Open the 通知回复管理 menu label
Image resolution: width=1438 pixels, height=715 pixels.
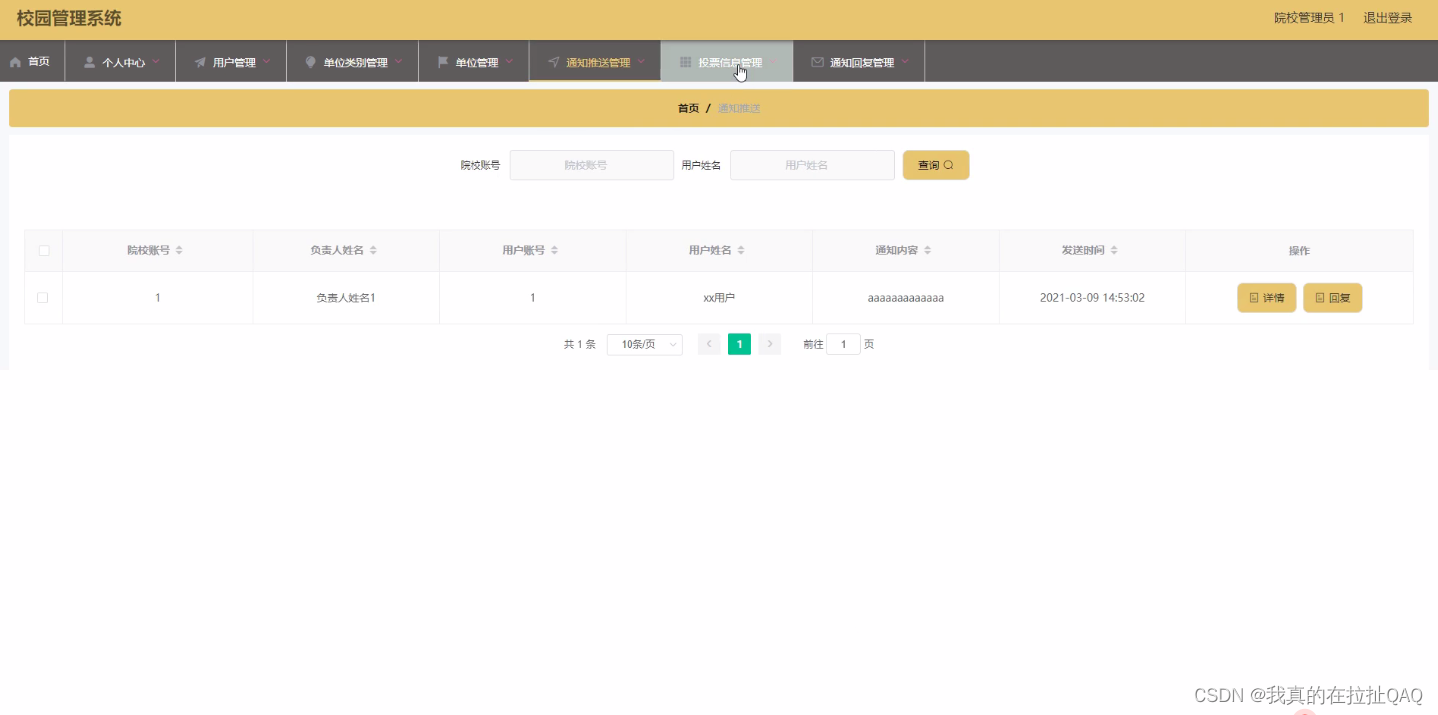pyautogui.click(x=862, y=62)
